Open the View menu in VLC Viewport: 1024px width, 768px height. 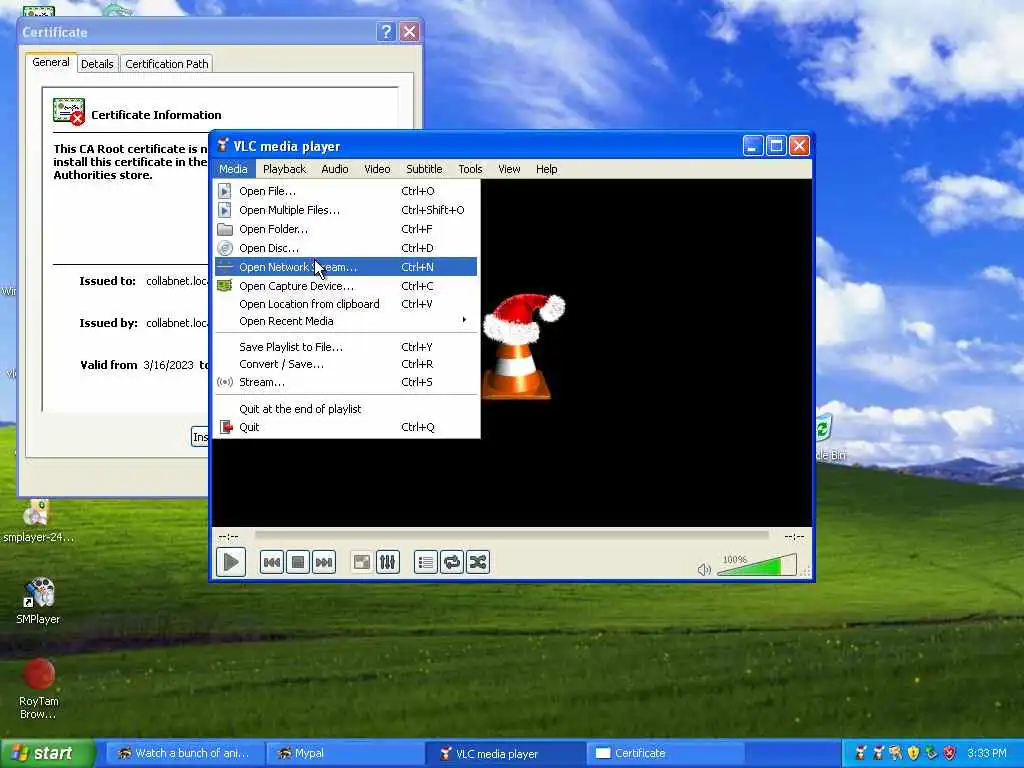[509, 169]
